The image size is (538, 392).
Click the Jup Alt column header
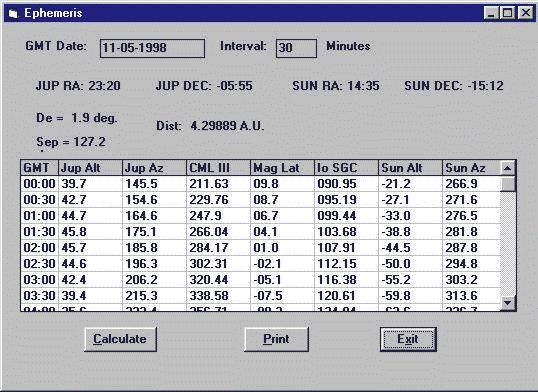tap(90, 168)
